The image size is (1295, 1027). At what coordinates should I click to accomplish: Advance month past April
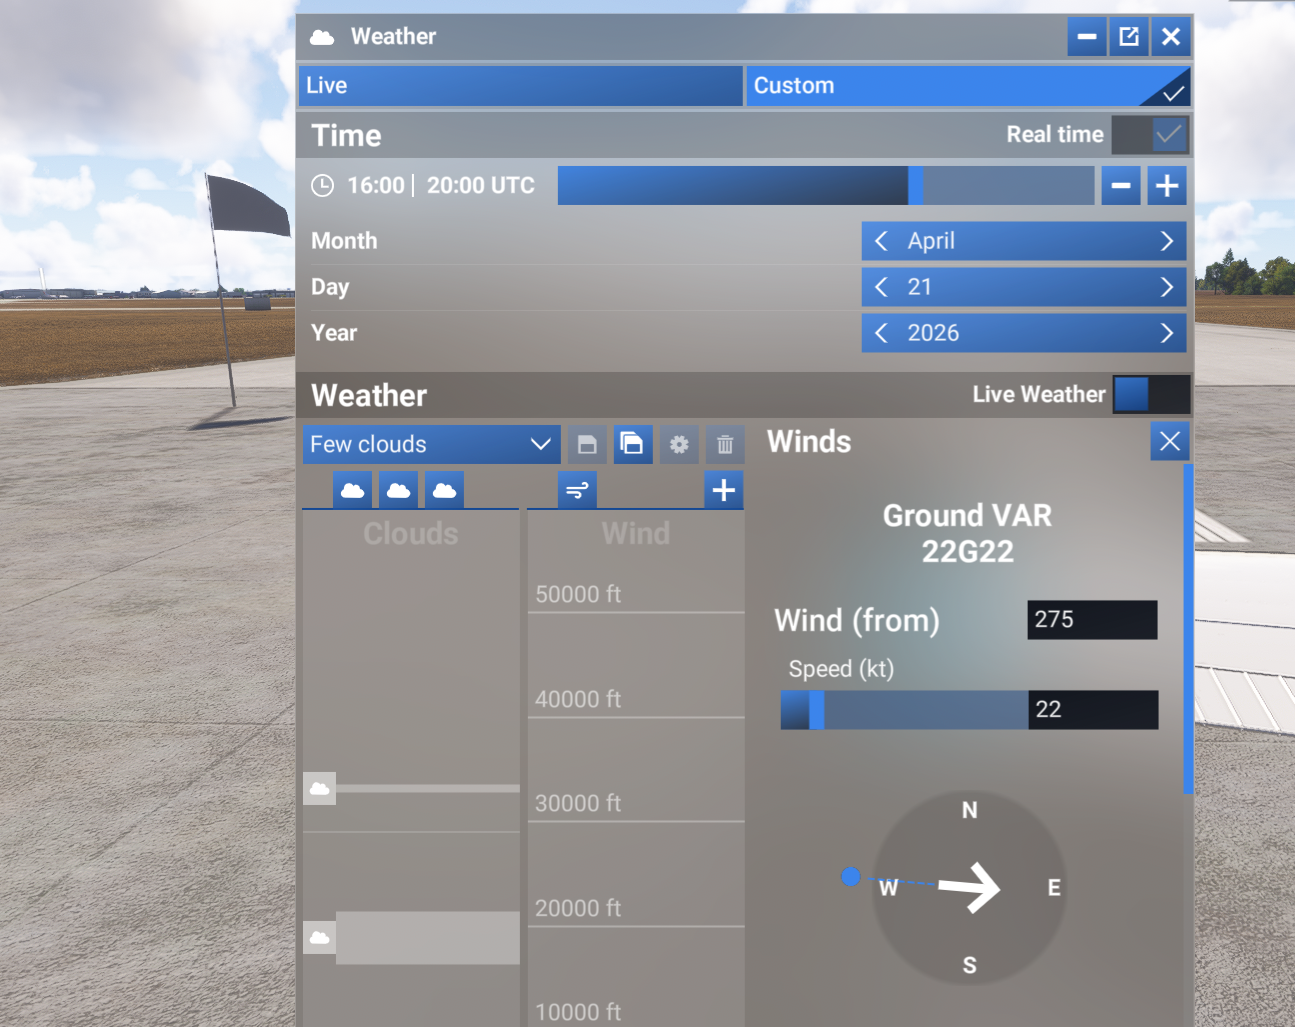(1166, 241)
